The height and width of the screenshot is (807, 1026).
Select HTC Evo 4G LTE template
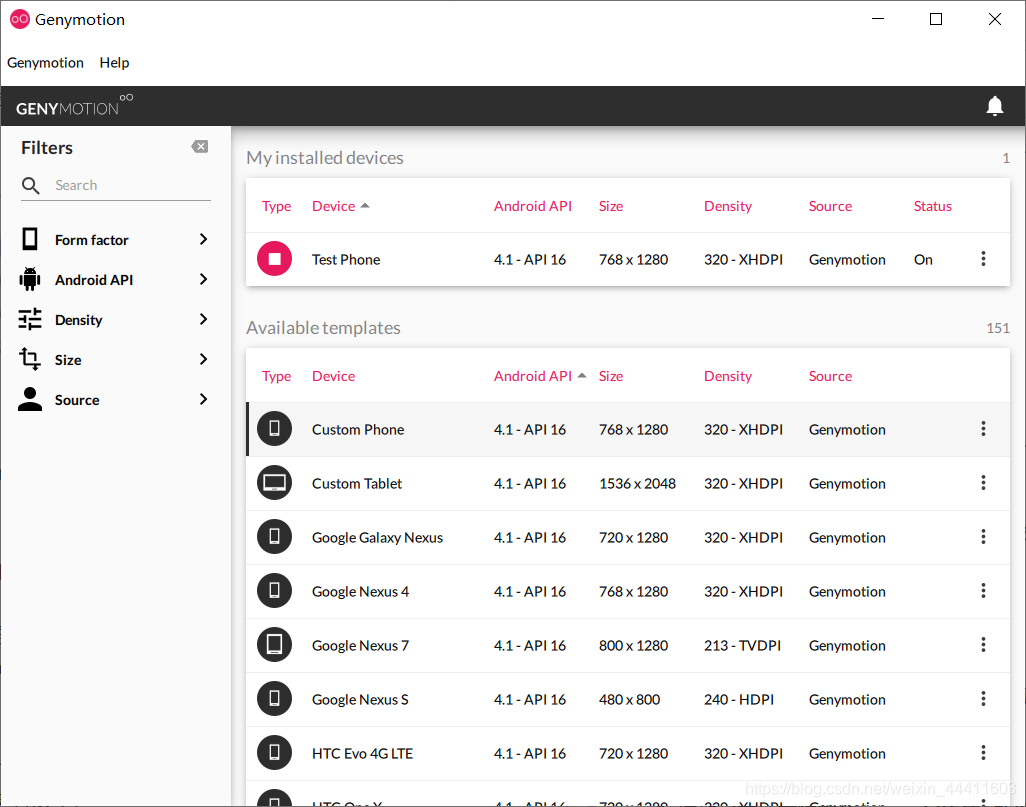tap(363, 753)
